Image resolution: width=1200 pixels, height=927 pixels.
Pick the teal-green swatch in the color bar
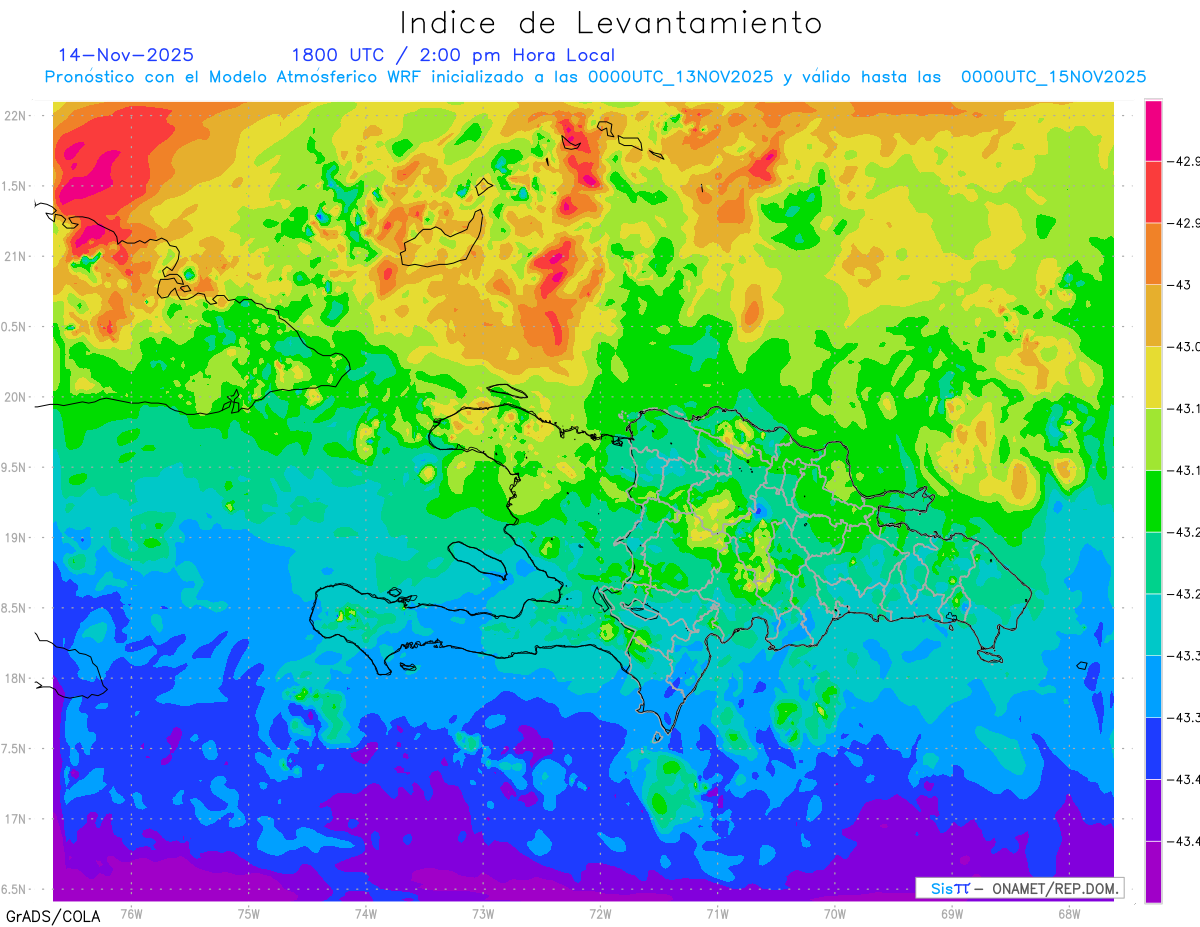pos(1153,563)
